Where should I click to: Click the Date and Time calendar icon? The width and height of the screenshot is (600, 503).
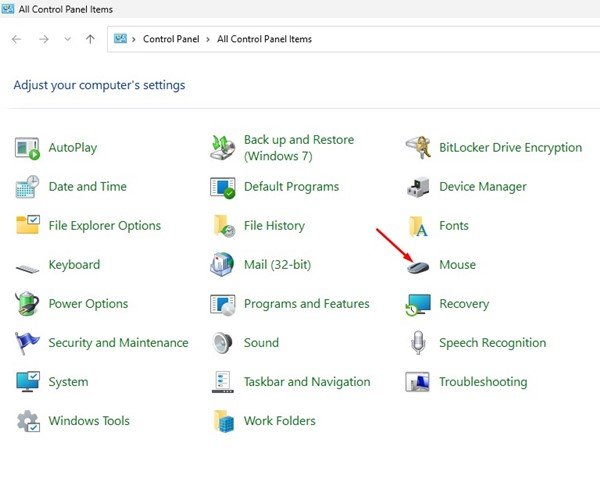(x=27, y=187)
